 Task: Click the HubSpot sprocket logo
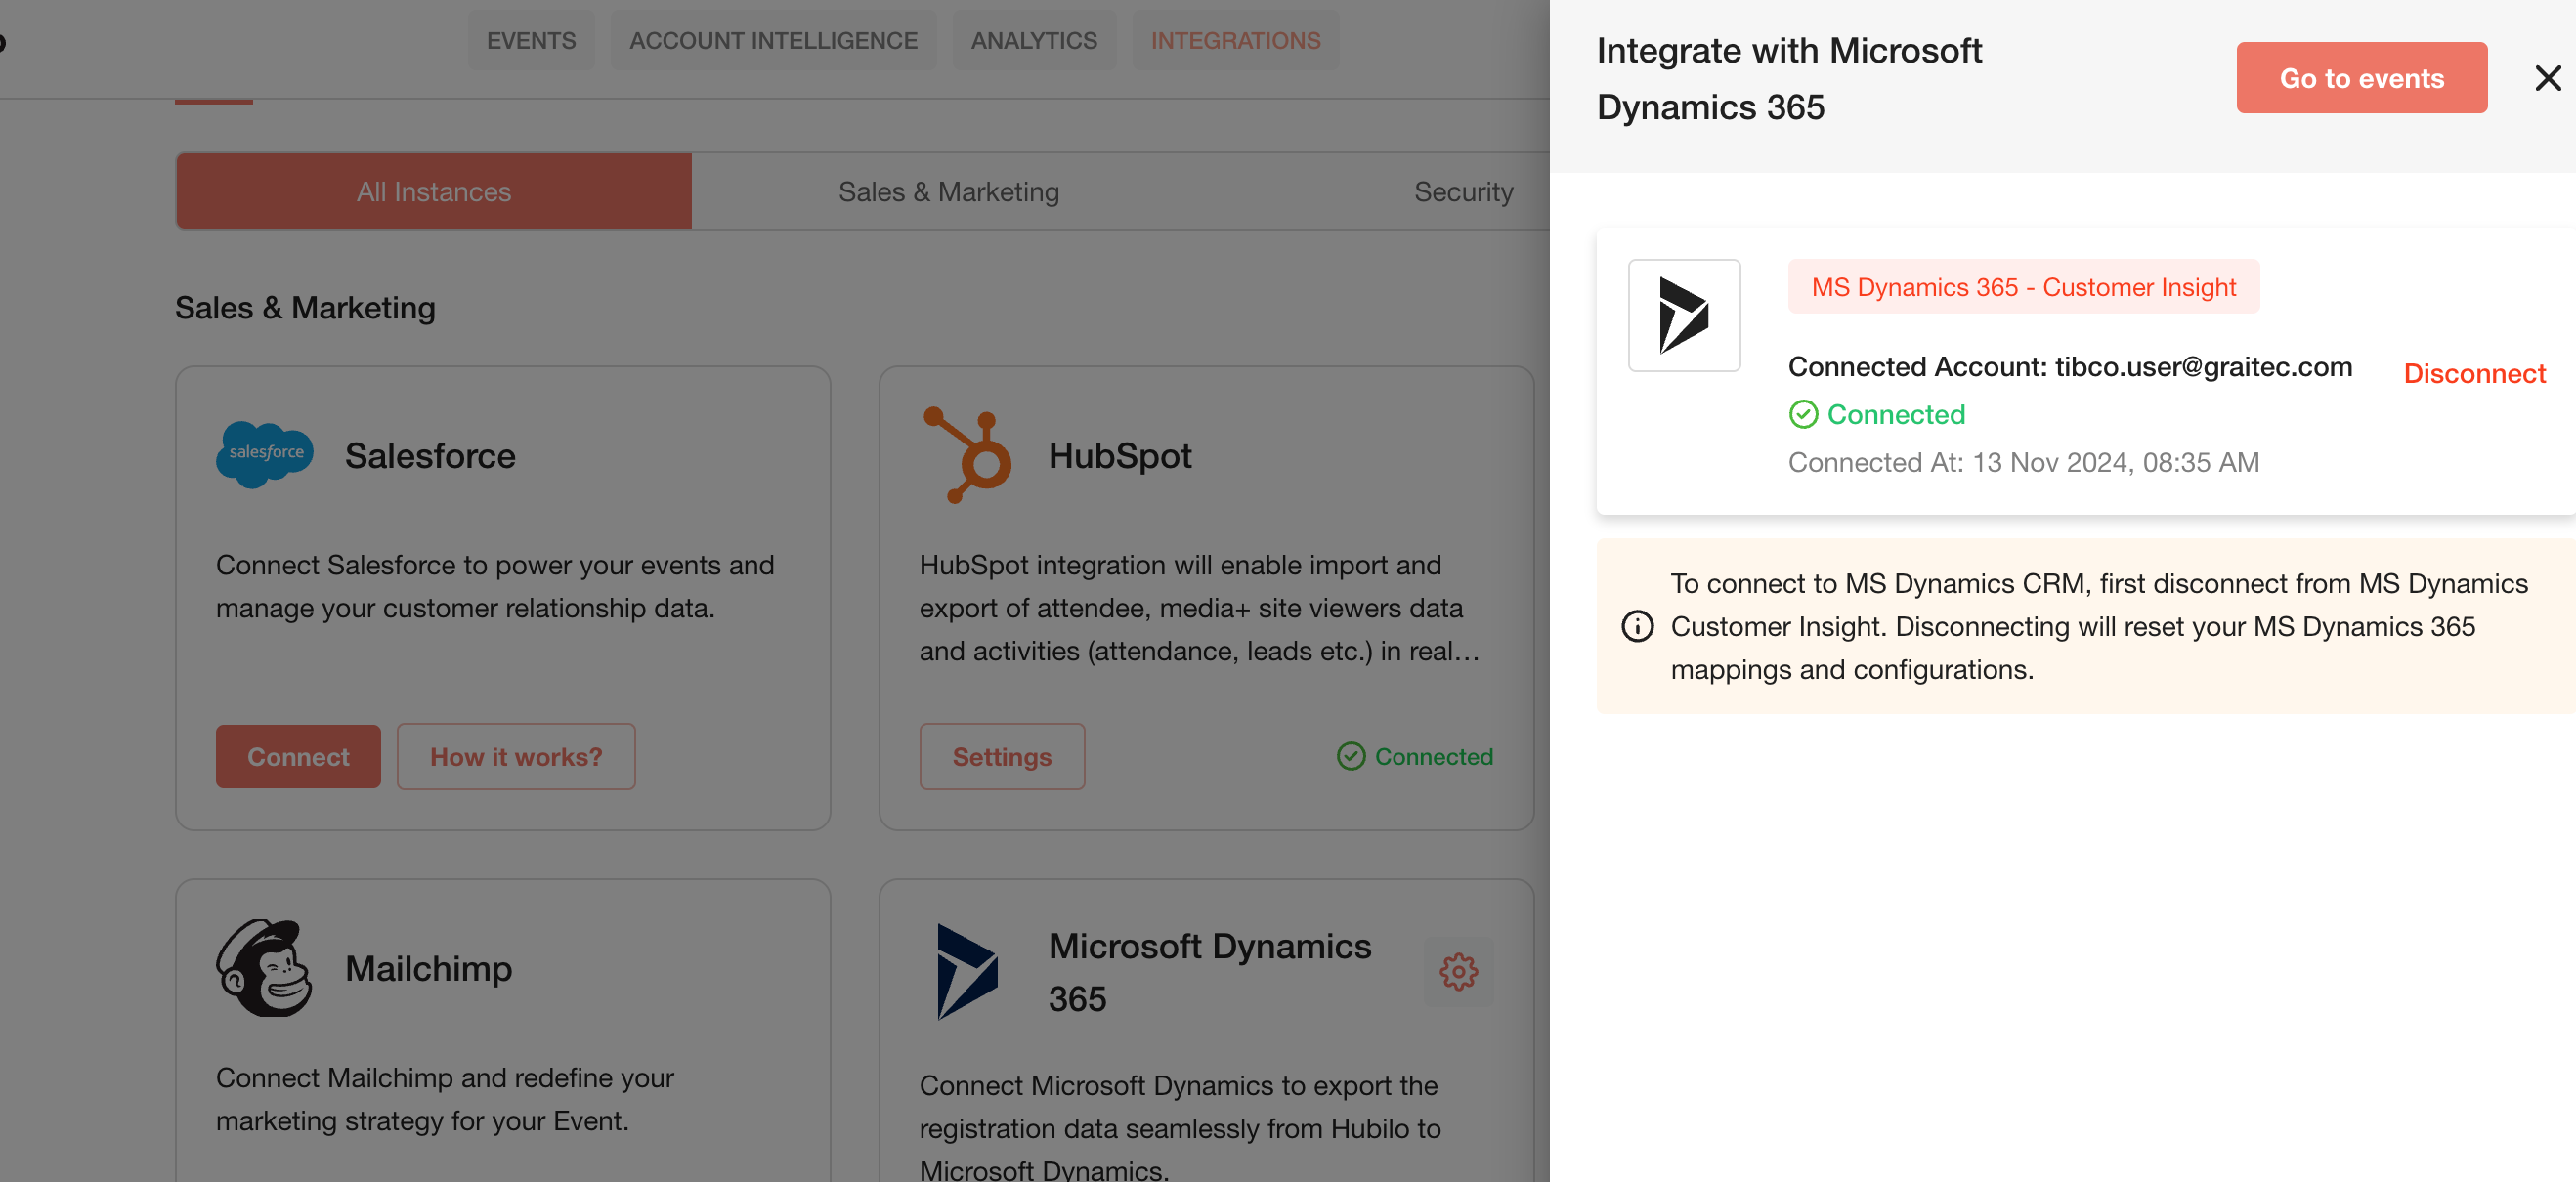click(x=967, y=455)
